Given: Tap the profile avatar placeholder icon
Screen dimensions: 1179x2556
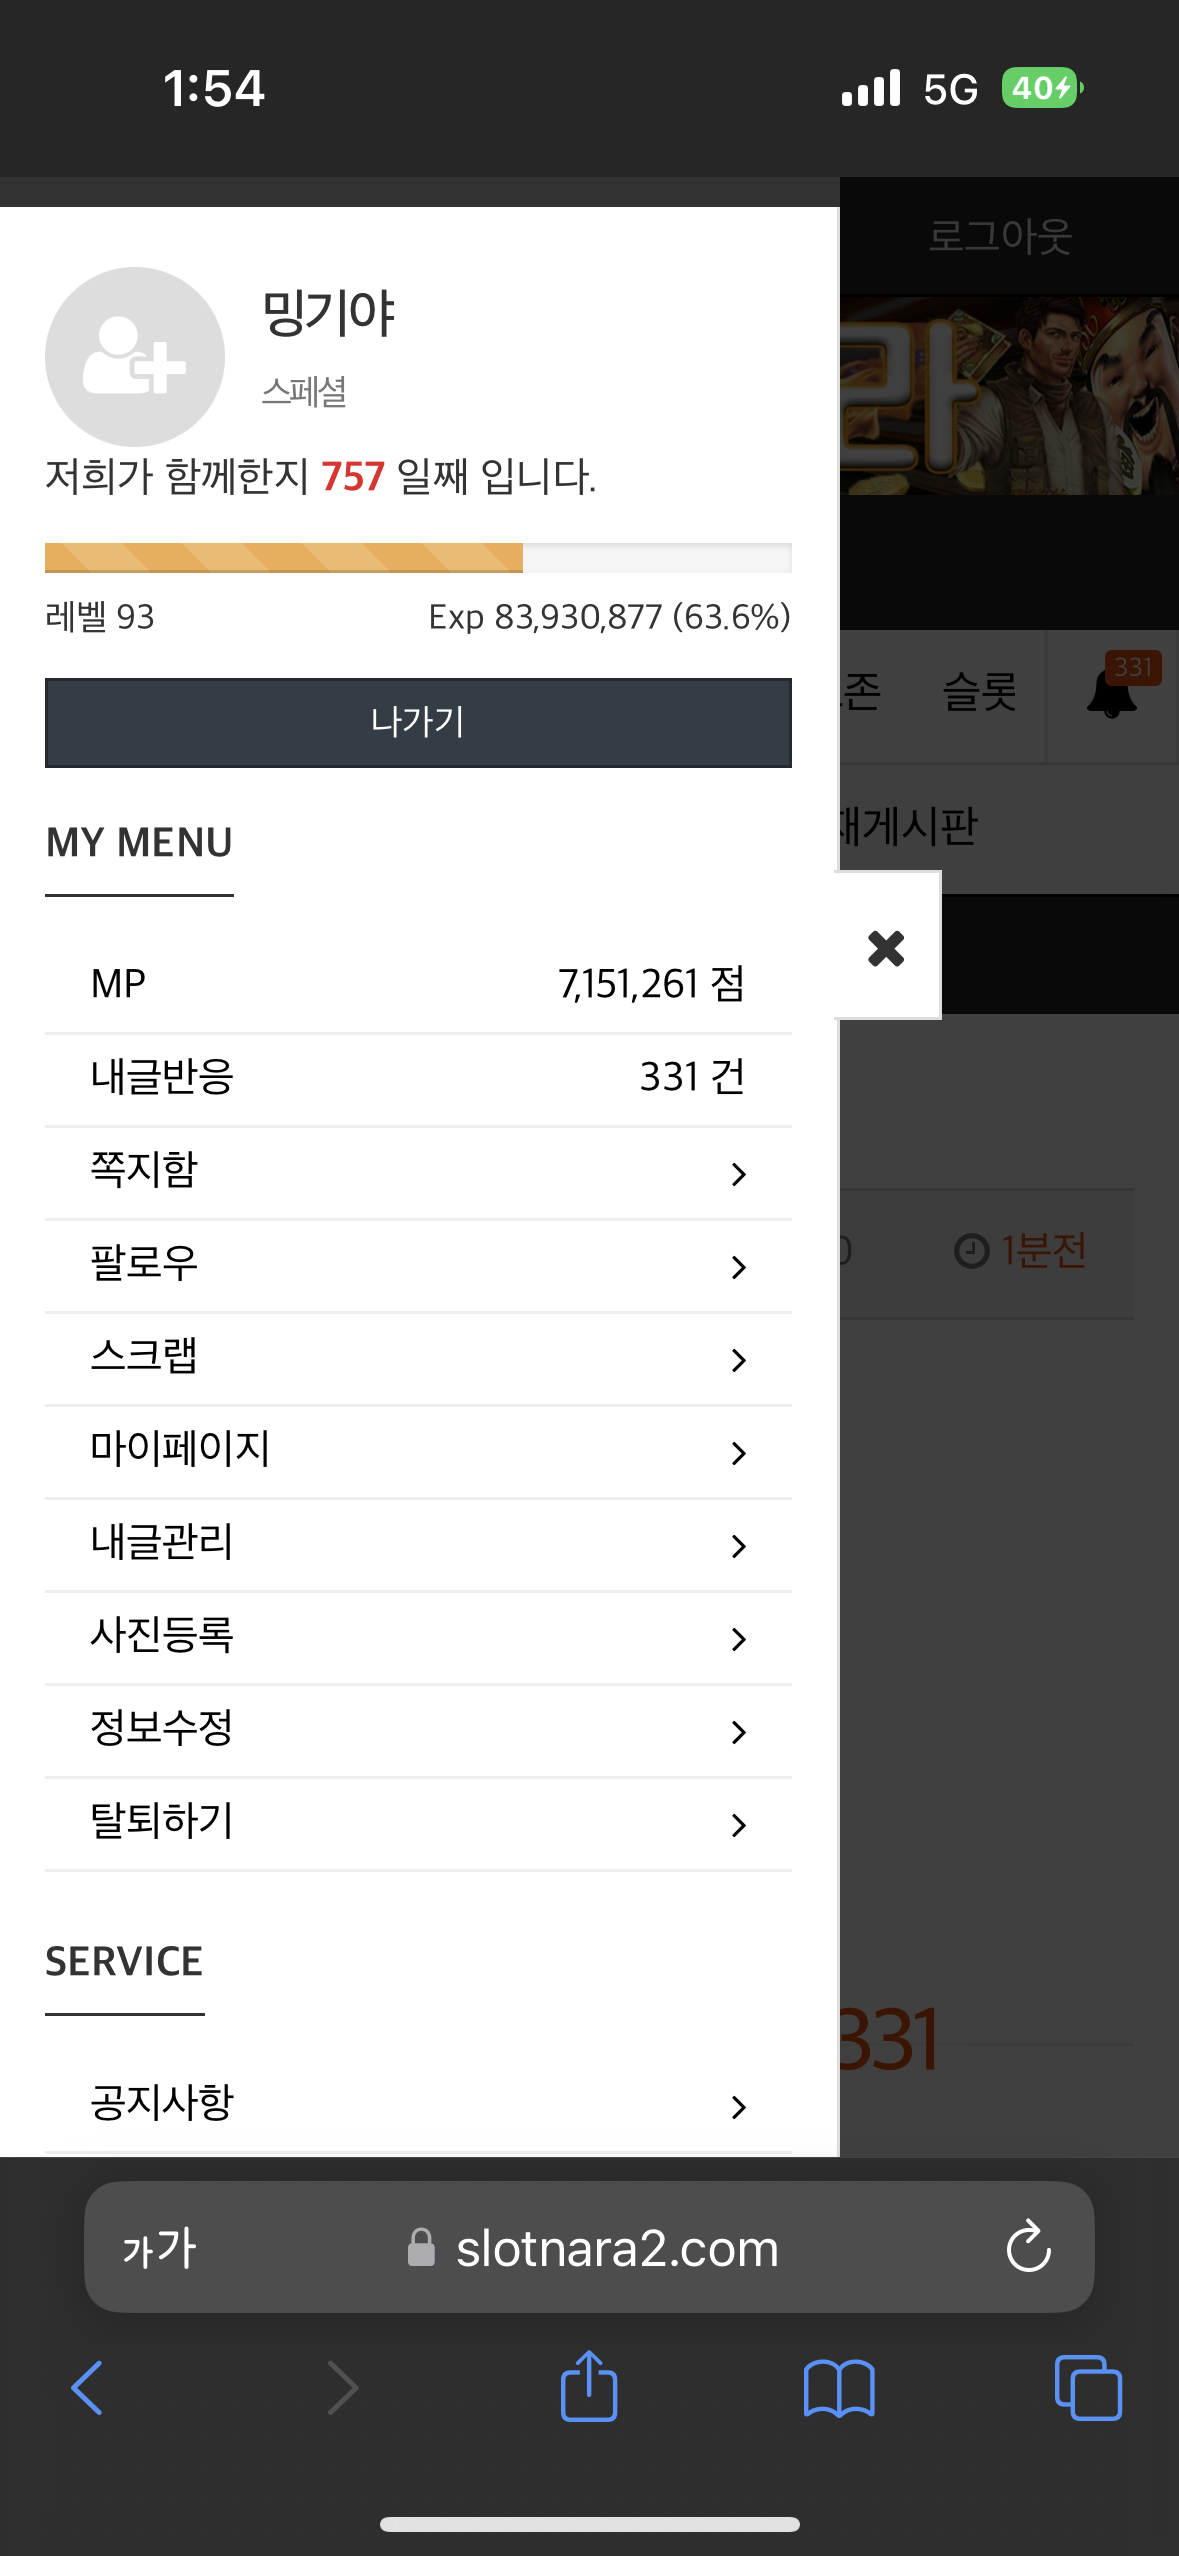Looking at the screenshot, I should click(135, 357).
